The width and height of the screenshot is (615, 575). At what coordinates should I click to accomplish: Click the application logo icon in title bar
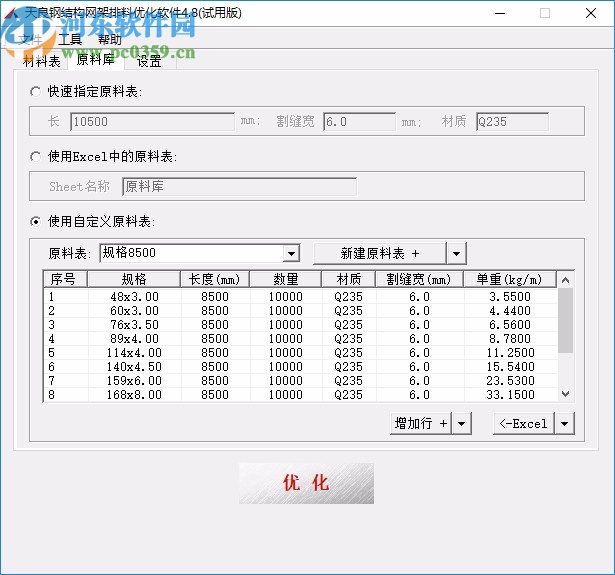[11, 13]
